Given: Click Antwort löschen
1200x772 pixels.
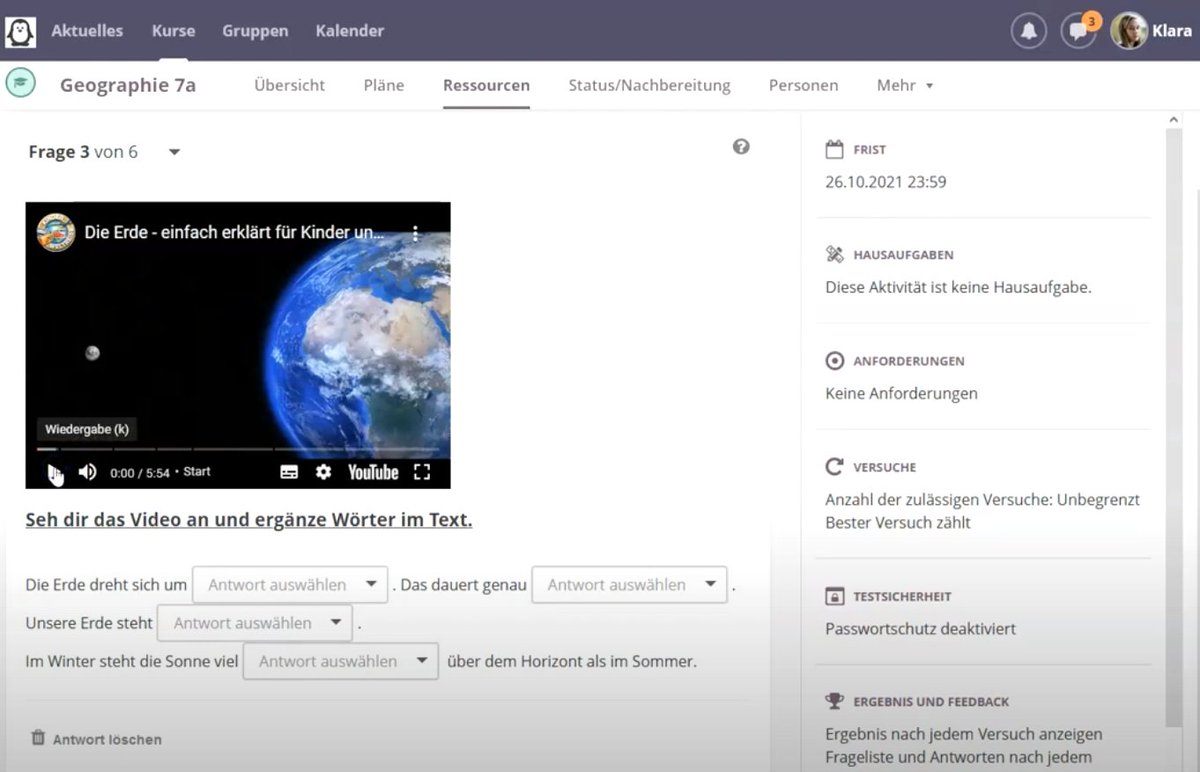Looking at the screenshot, I should point(107,740).
